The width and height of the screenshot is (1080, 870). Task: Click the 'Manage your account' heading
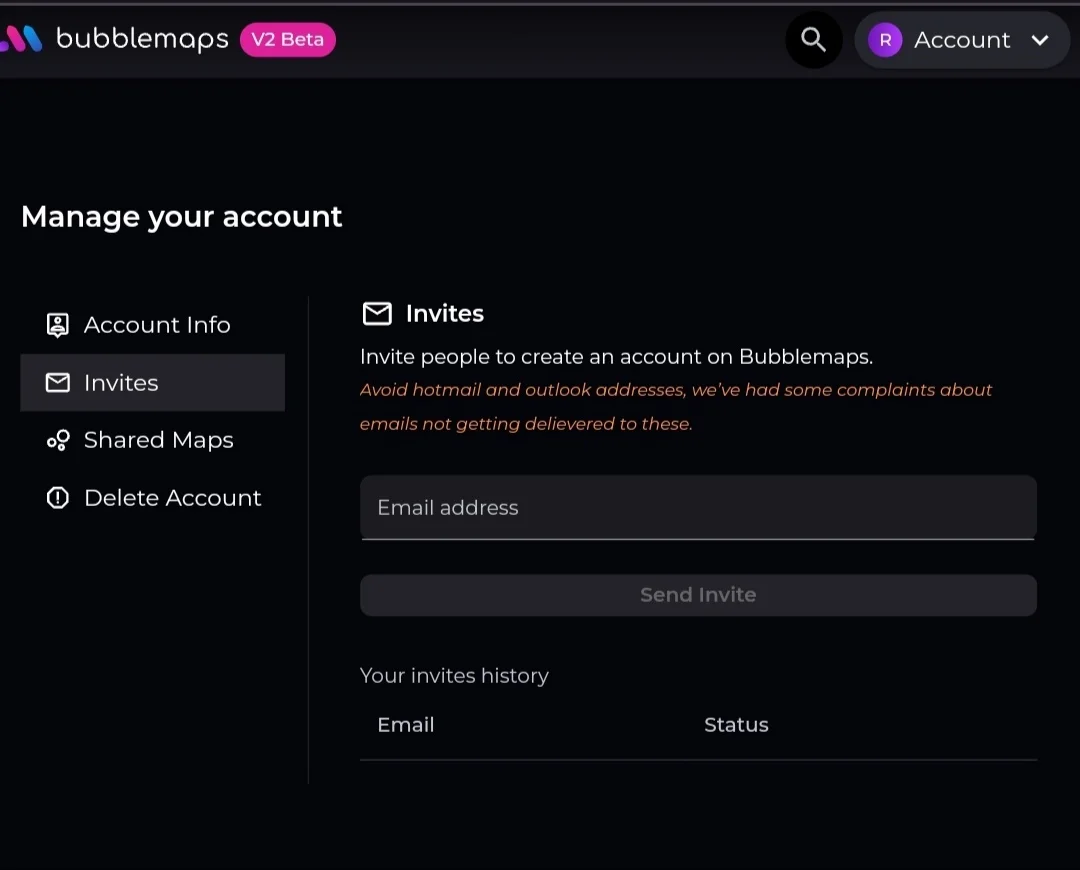182,217
